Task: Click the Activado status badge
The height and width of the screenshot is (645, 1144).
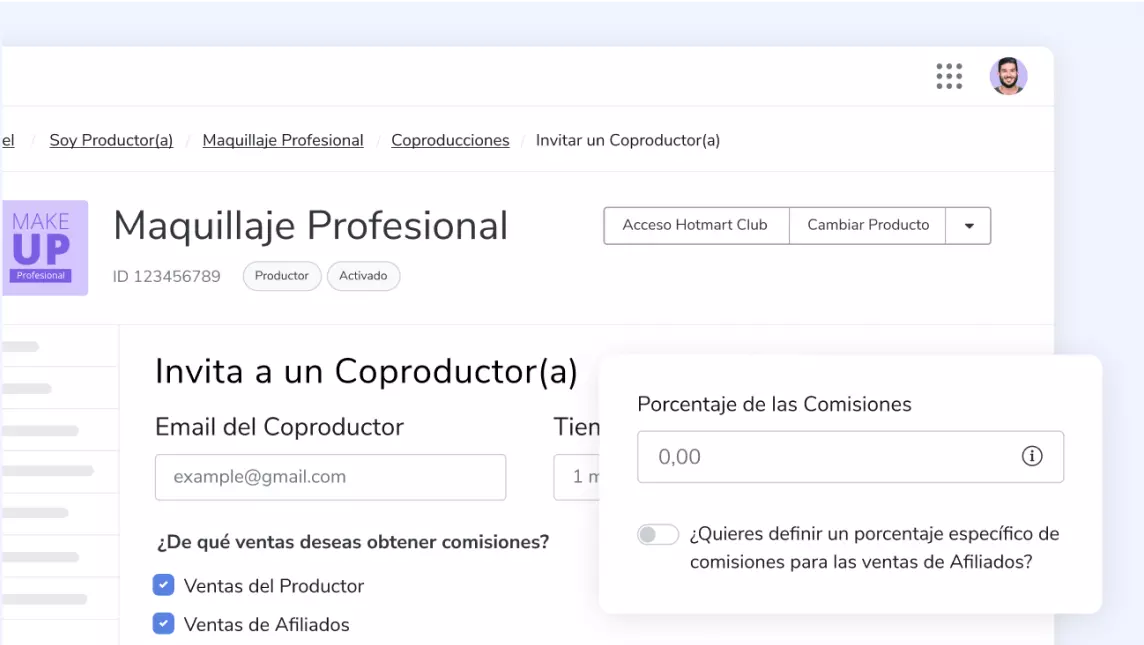Action: (x=363, y=276)
